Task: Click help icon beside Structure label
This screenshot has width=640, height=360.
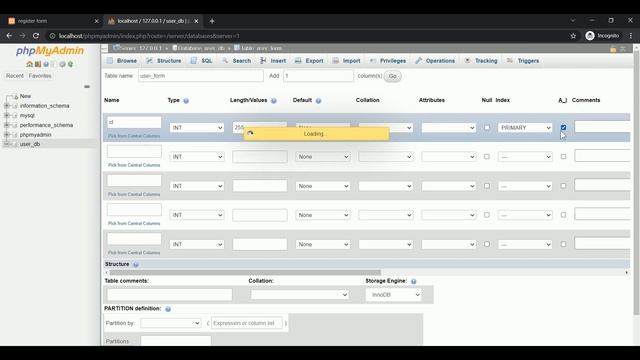Action: coord(136,264)
